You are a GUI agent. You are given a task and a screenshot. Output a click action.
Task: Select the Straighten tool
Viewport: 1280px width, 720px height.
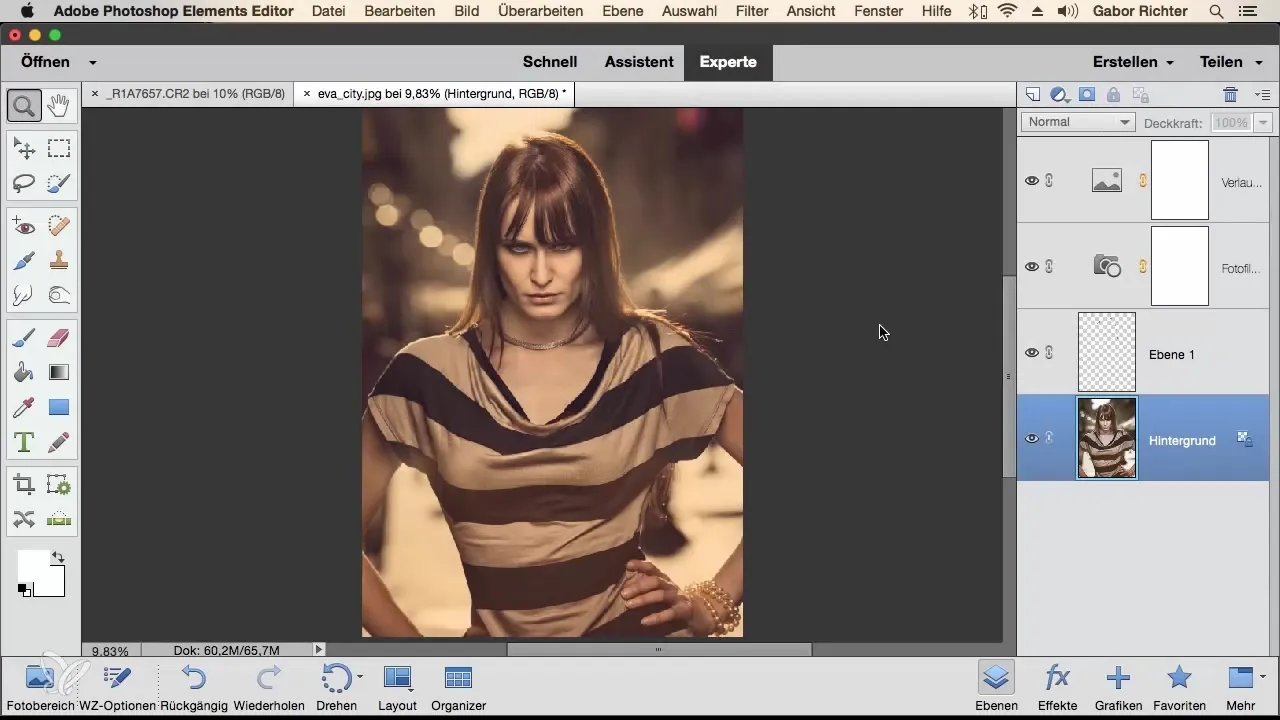(59, 519)
